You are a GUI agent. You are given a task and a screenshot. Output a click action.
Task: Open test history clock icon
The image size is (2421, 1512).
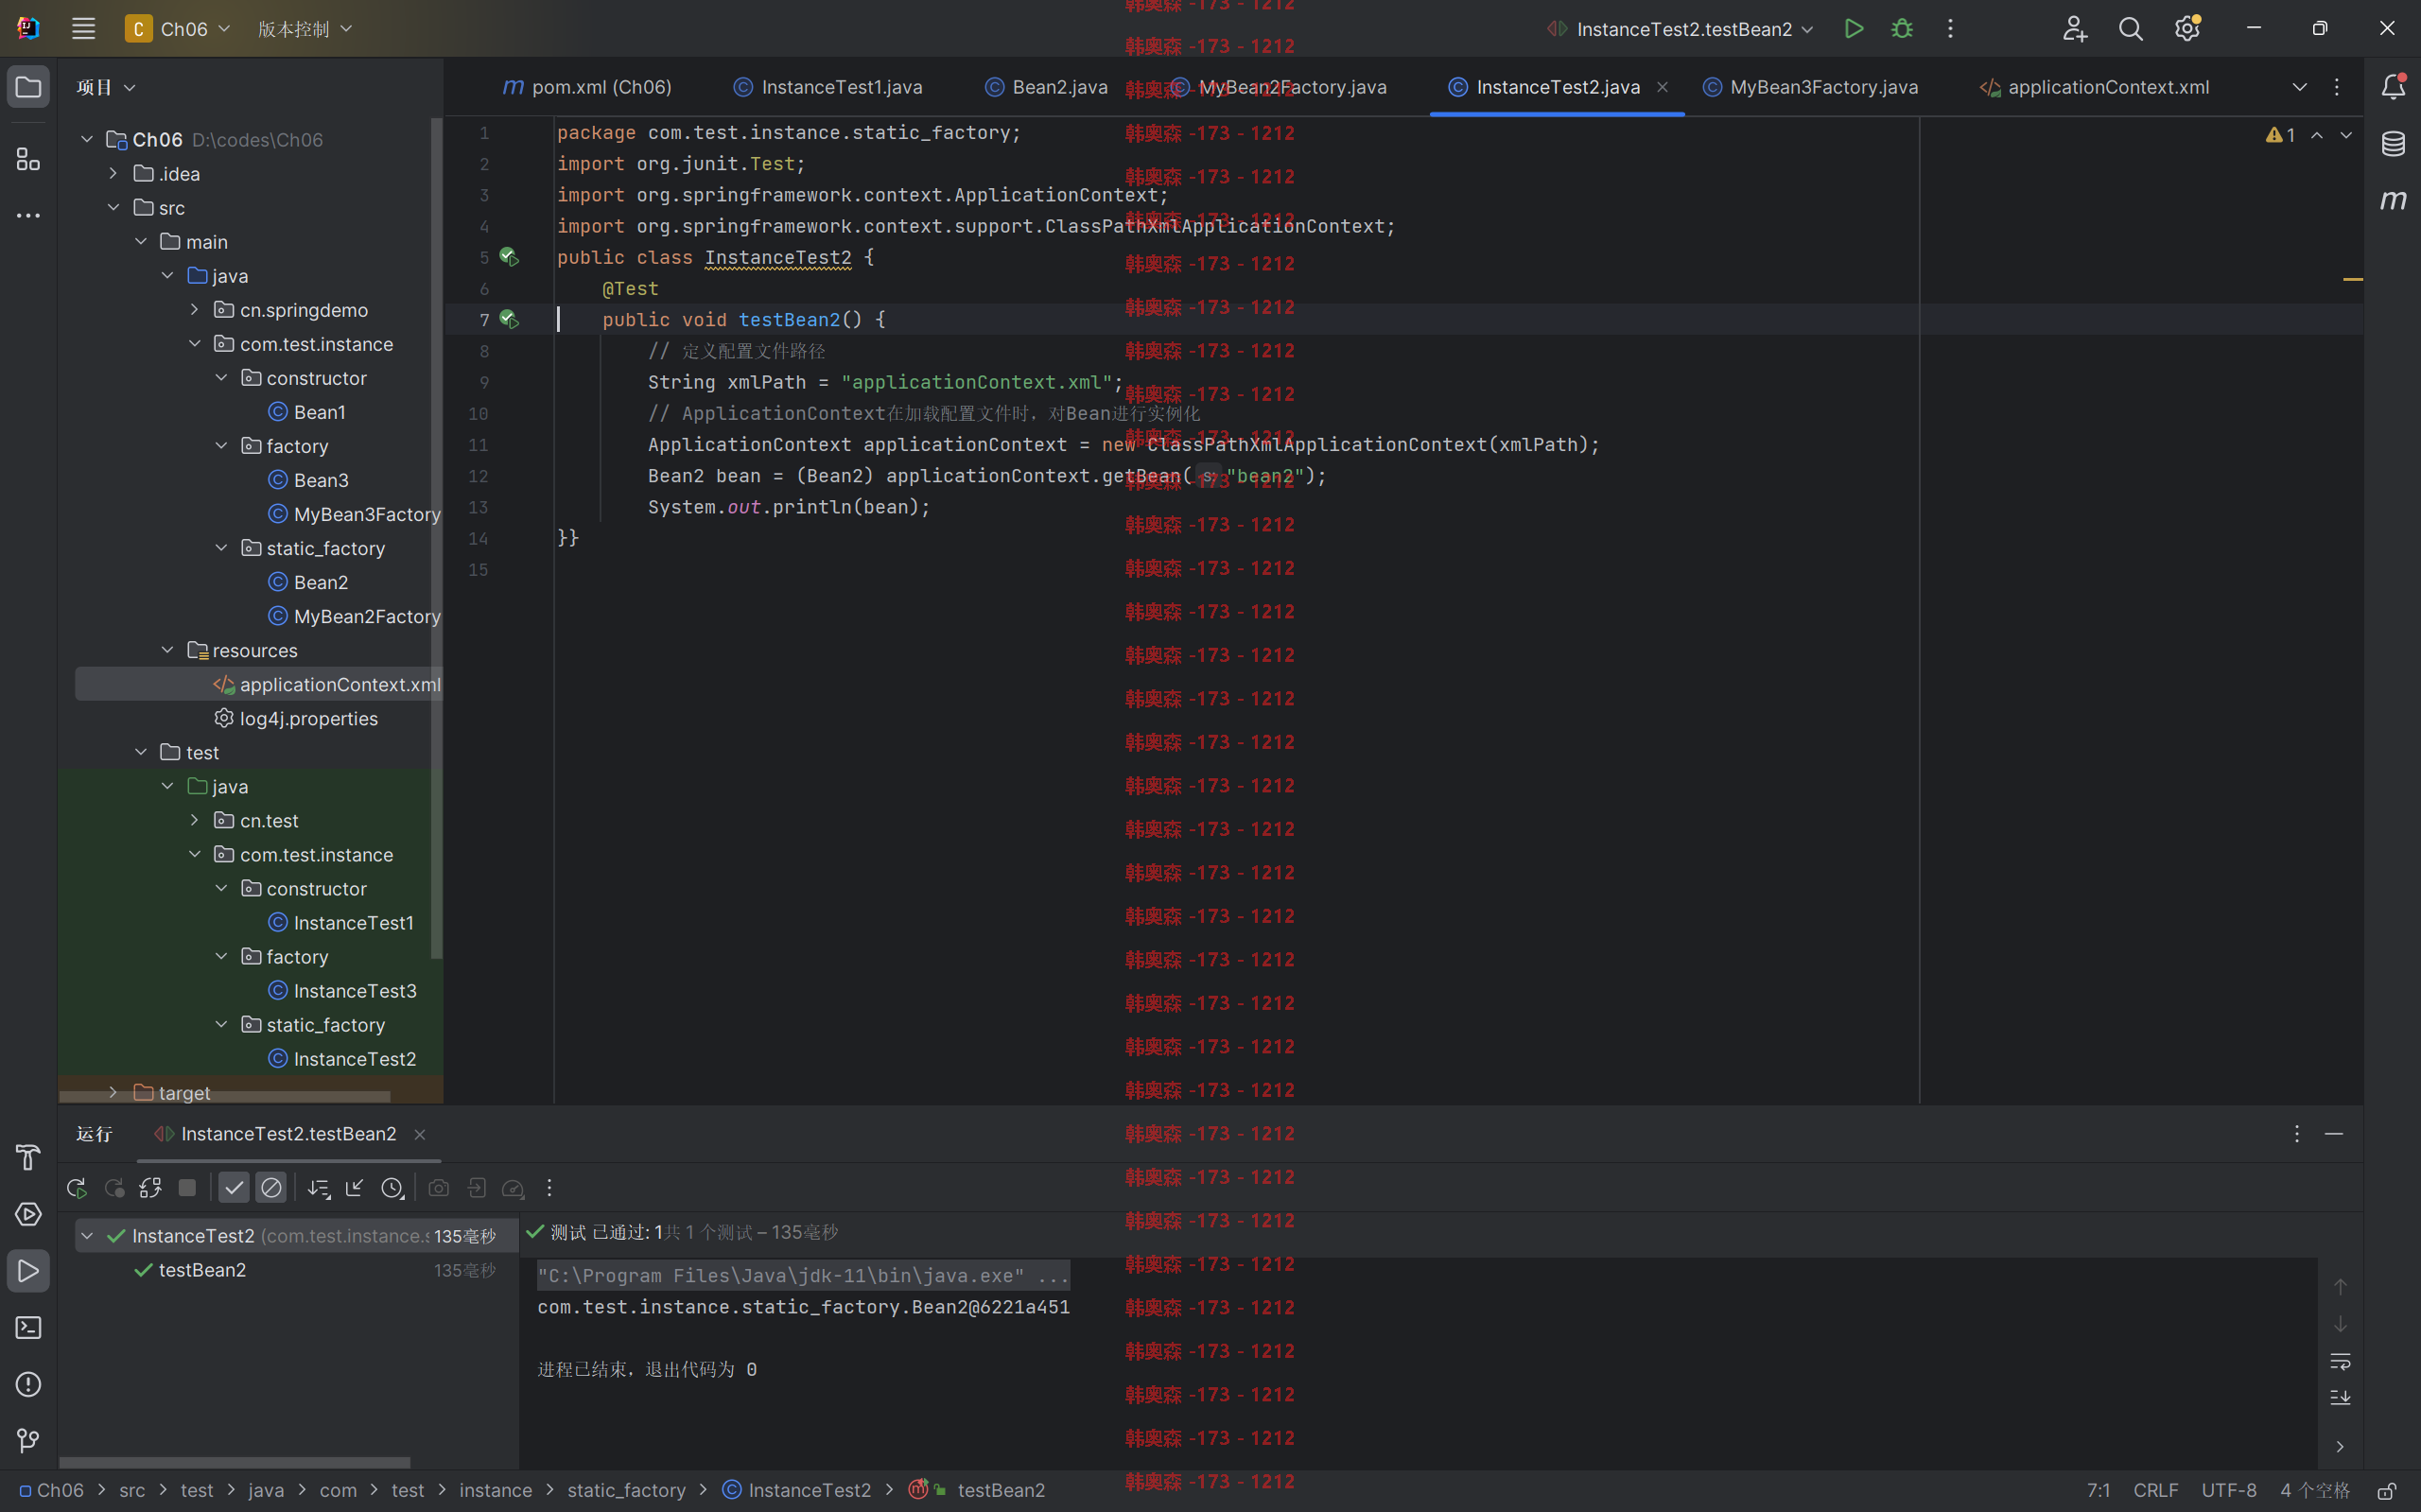tap(392, 1188)
